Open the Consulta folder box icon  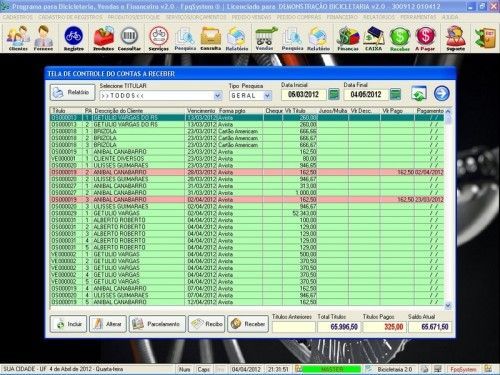(211, 38)
